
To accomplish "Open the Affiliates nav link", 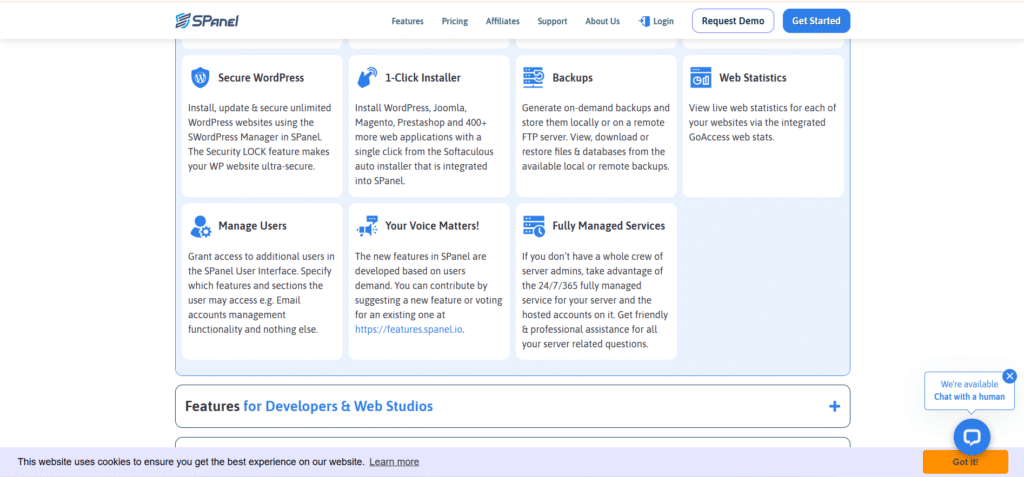I will click(x=502, y=21).
